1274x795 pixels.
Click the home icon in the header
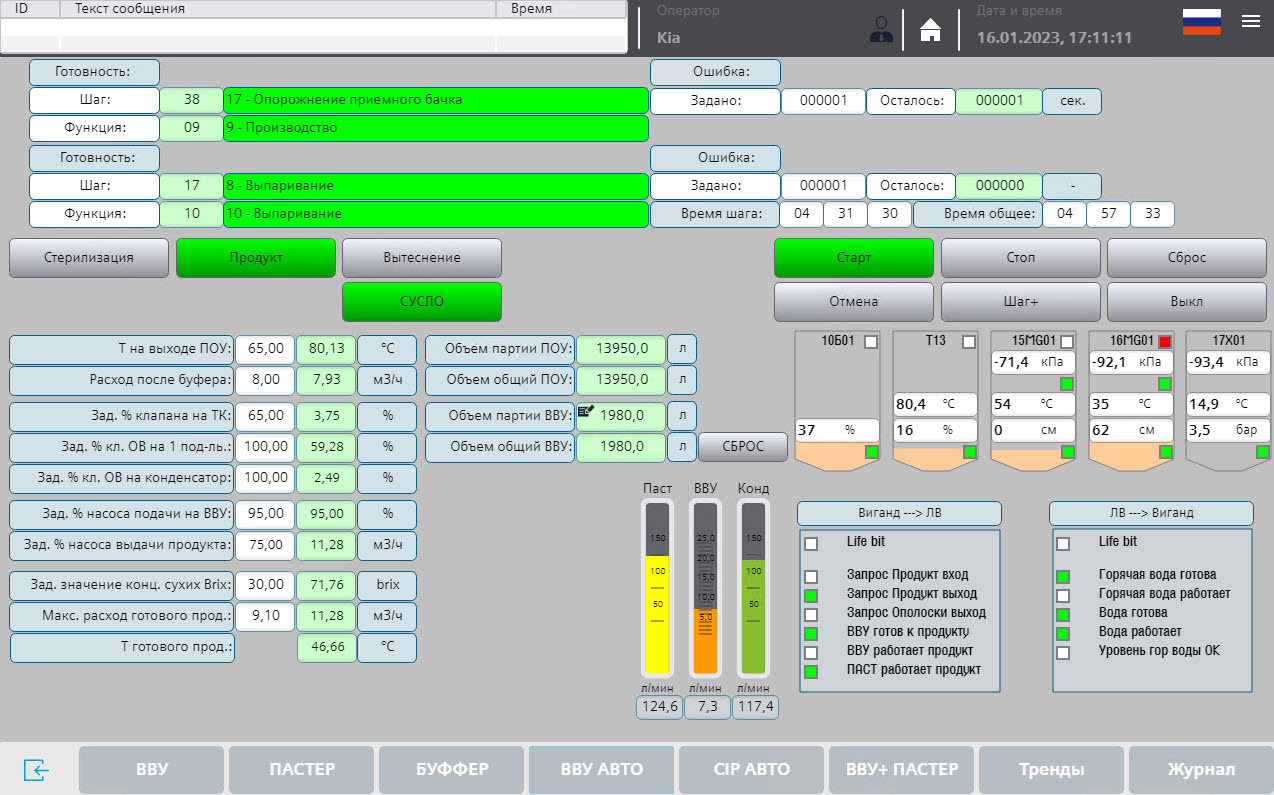[930, 28]
